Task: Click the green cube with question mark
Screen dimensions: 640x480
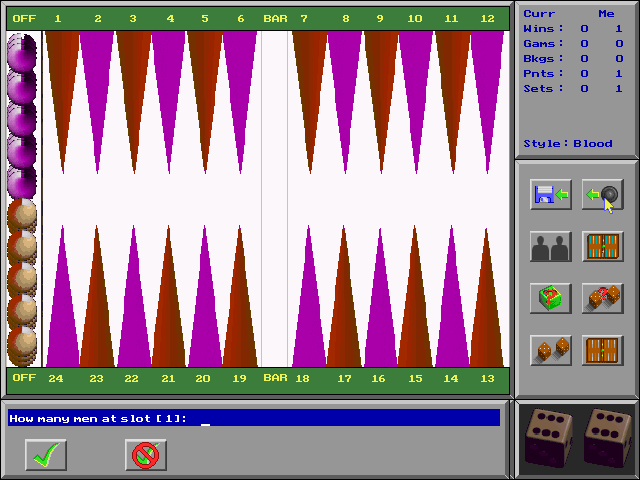Action: 550,298
